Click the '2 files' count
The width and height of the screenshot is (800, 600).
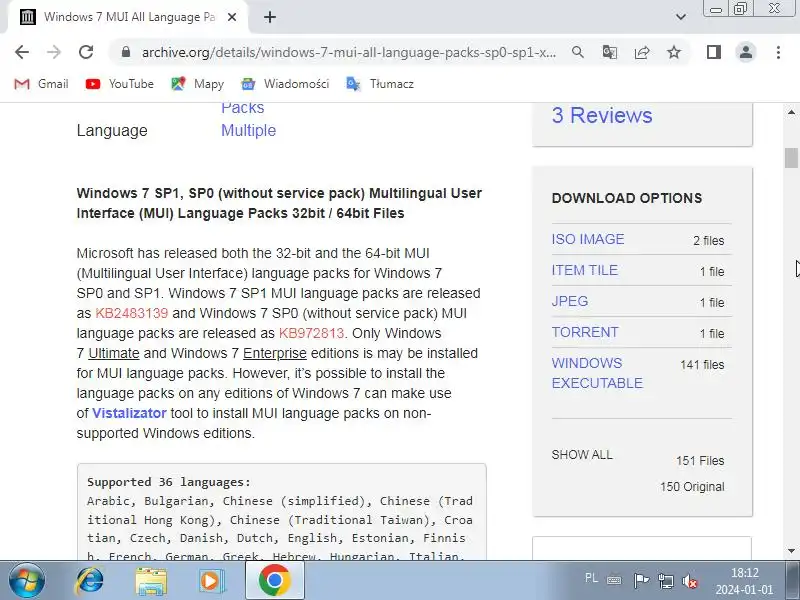709,241
